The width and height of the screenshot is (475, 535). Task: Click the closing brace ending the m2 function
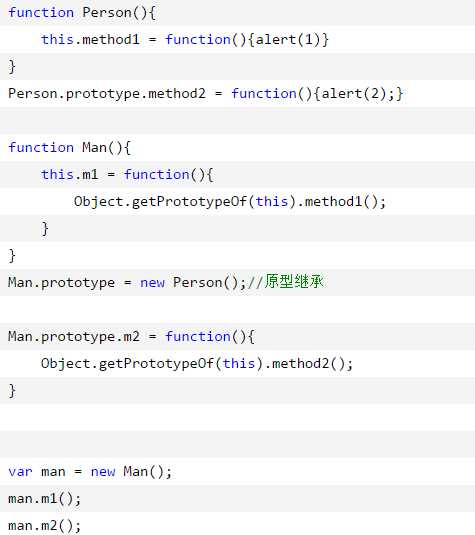point(12,391)
